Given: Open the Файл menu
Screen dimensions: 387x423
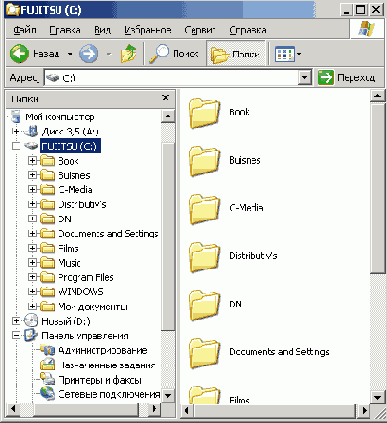Looking at the screenshot, I should pyautogui.click(x=25, y=30).
